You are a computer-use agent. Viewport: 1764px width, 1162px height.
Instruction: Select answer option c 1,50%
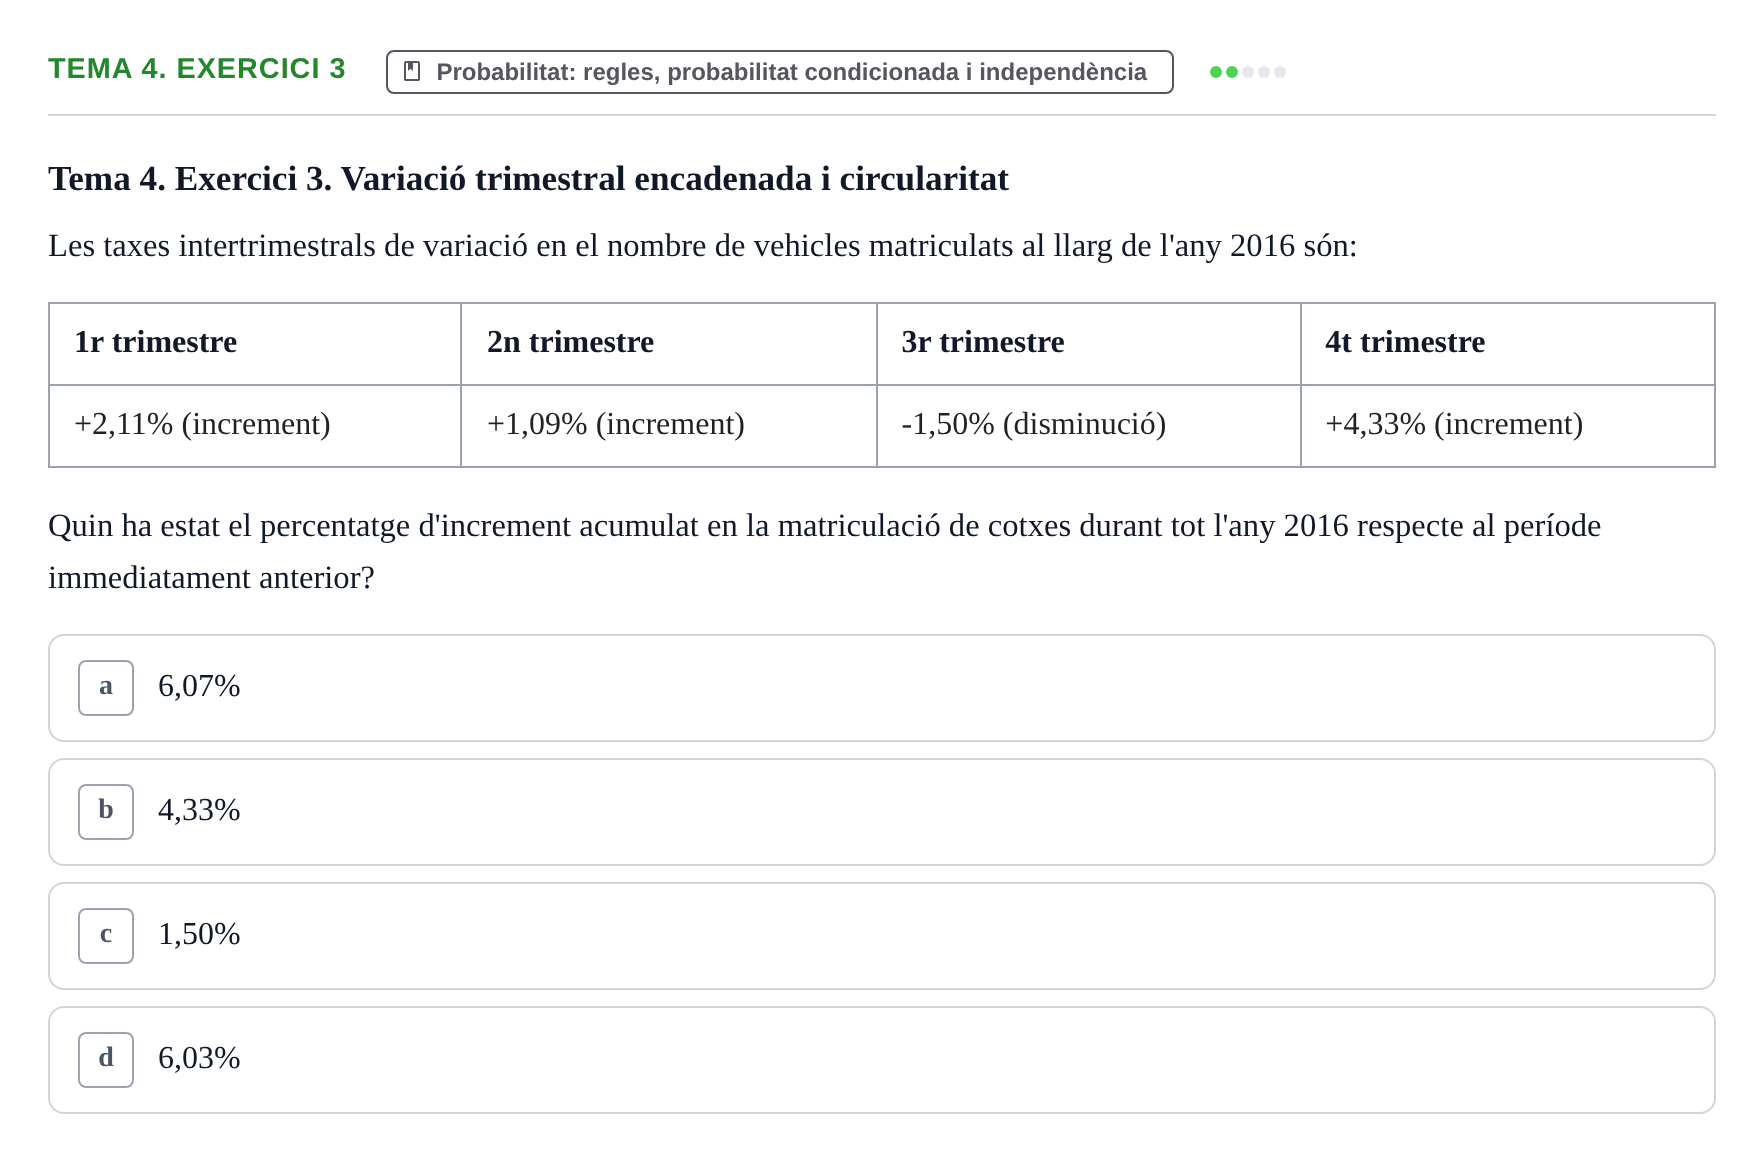pyautogui.click(x=882, y=936)
